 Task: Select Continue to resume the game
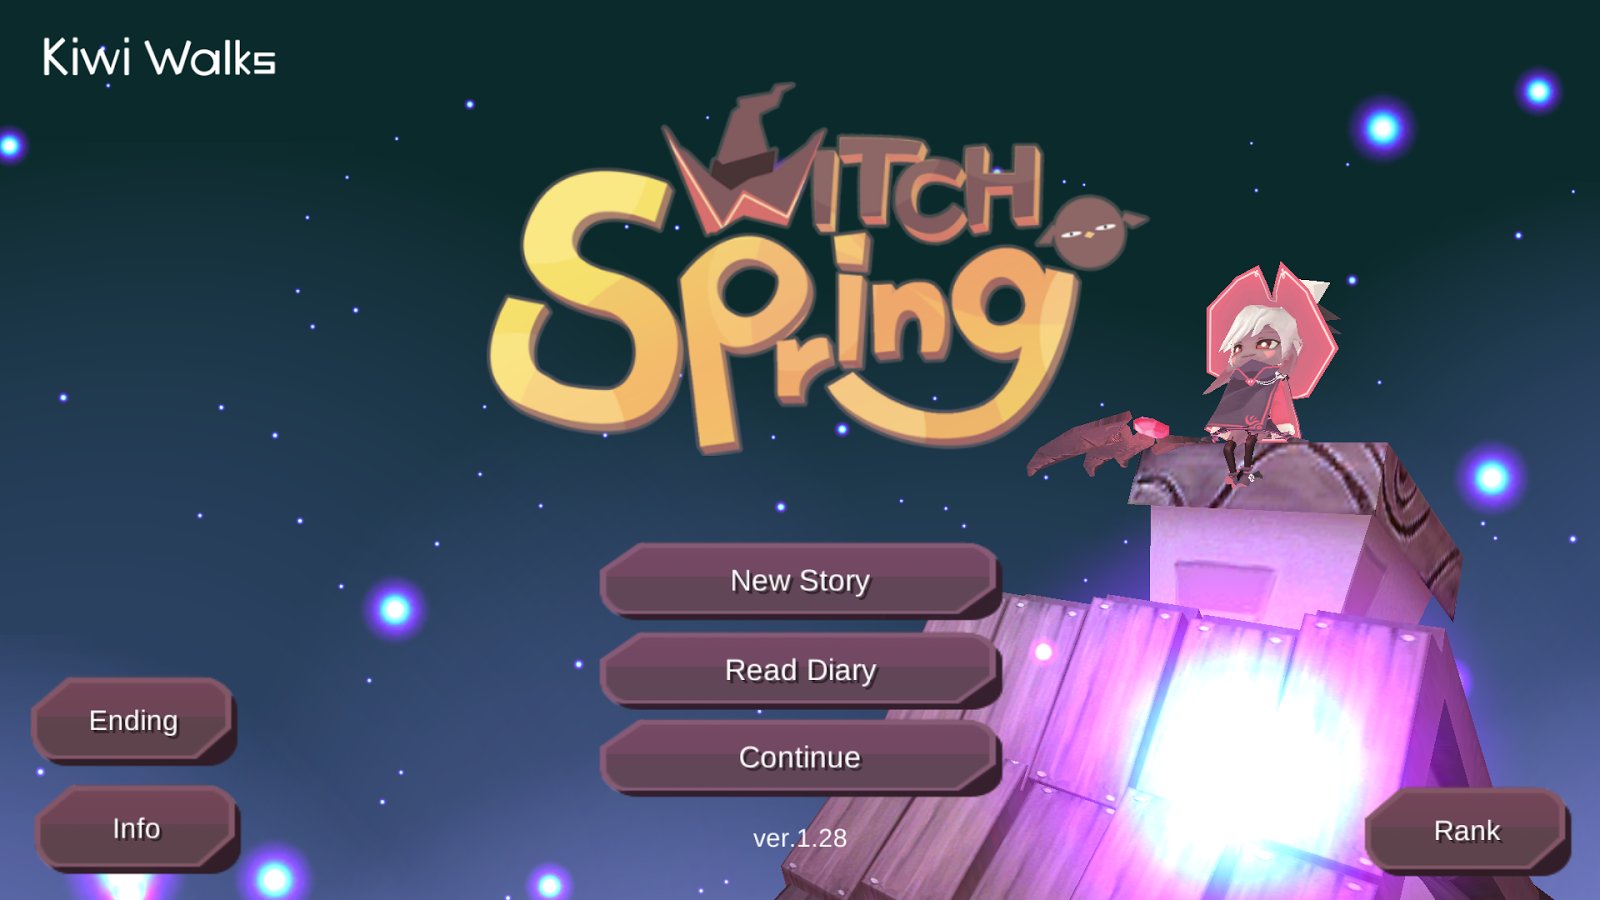tap(800, 757)
